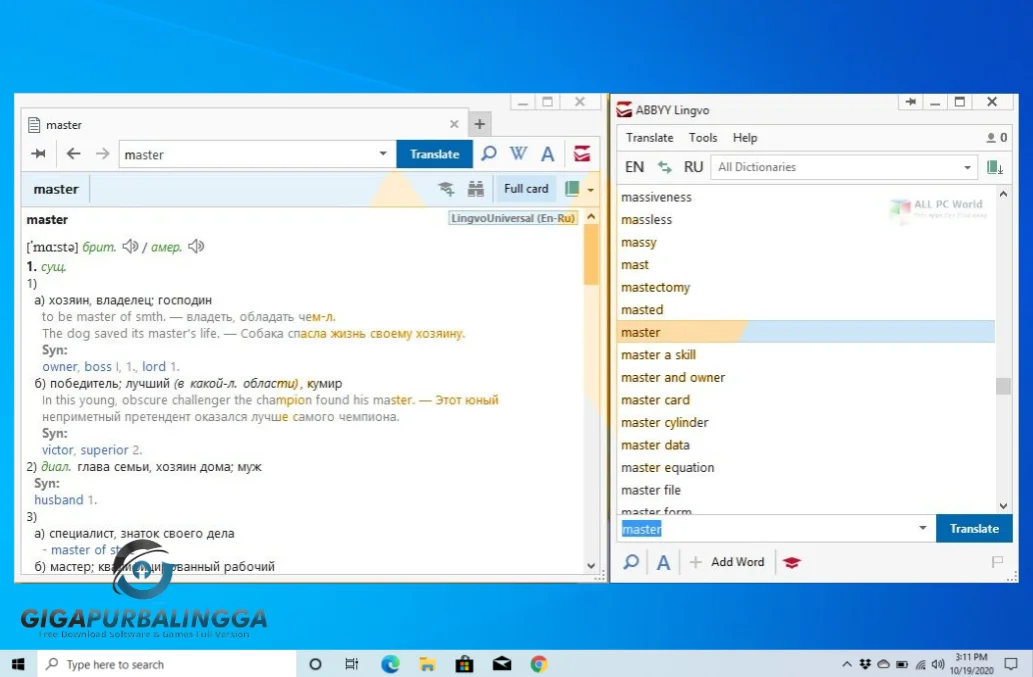Click word list scroll down arrow
Viewport: 1033px width, 677px height.
pos(1003,506)
